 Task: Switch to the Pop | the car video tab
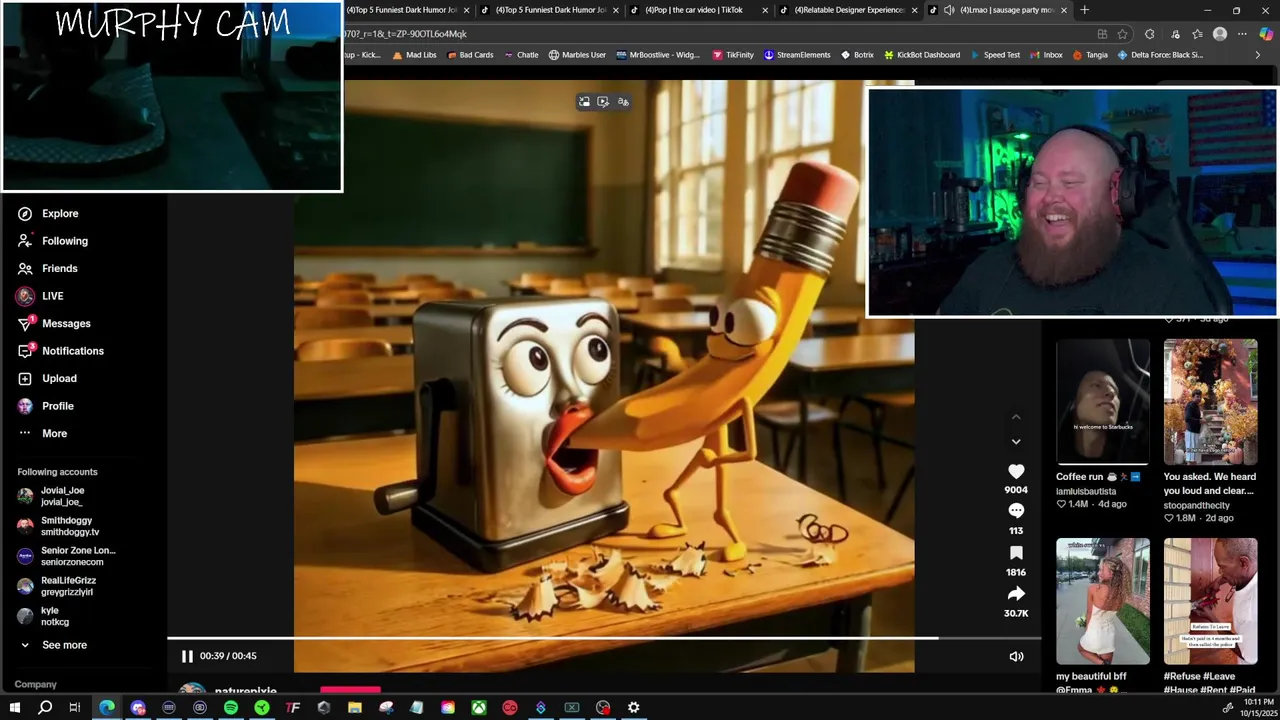(700, 10)
